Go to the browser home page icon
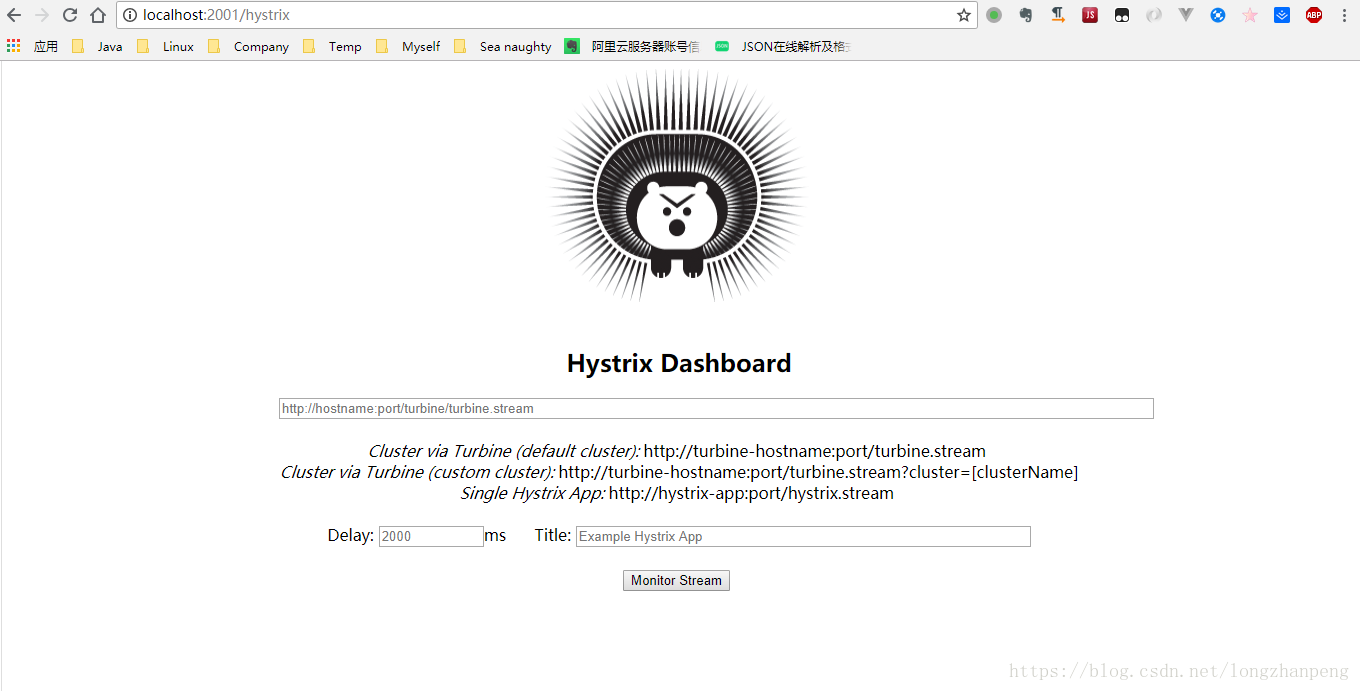This screenshot has height=691, width=1360. coord(98,15)
